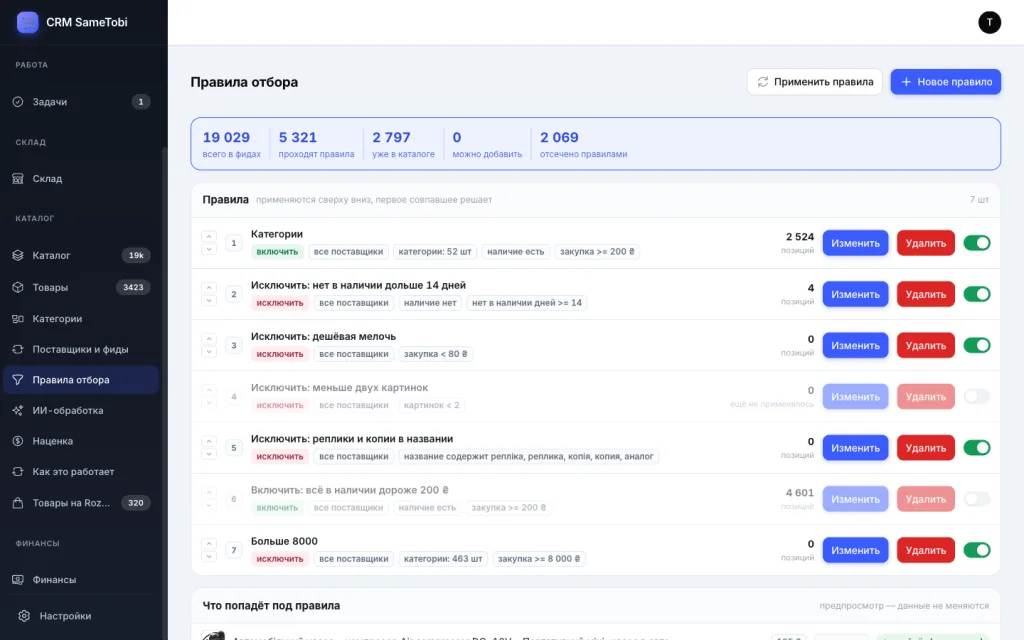
Task: Open Задачи in the sidebar
Action: click(81, 102)
